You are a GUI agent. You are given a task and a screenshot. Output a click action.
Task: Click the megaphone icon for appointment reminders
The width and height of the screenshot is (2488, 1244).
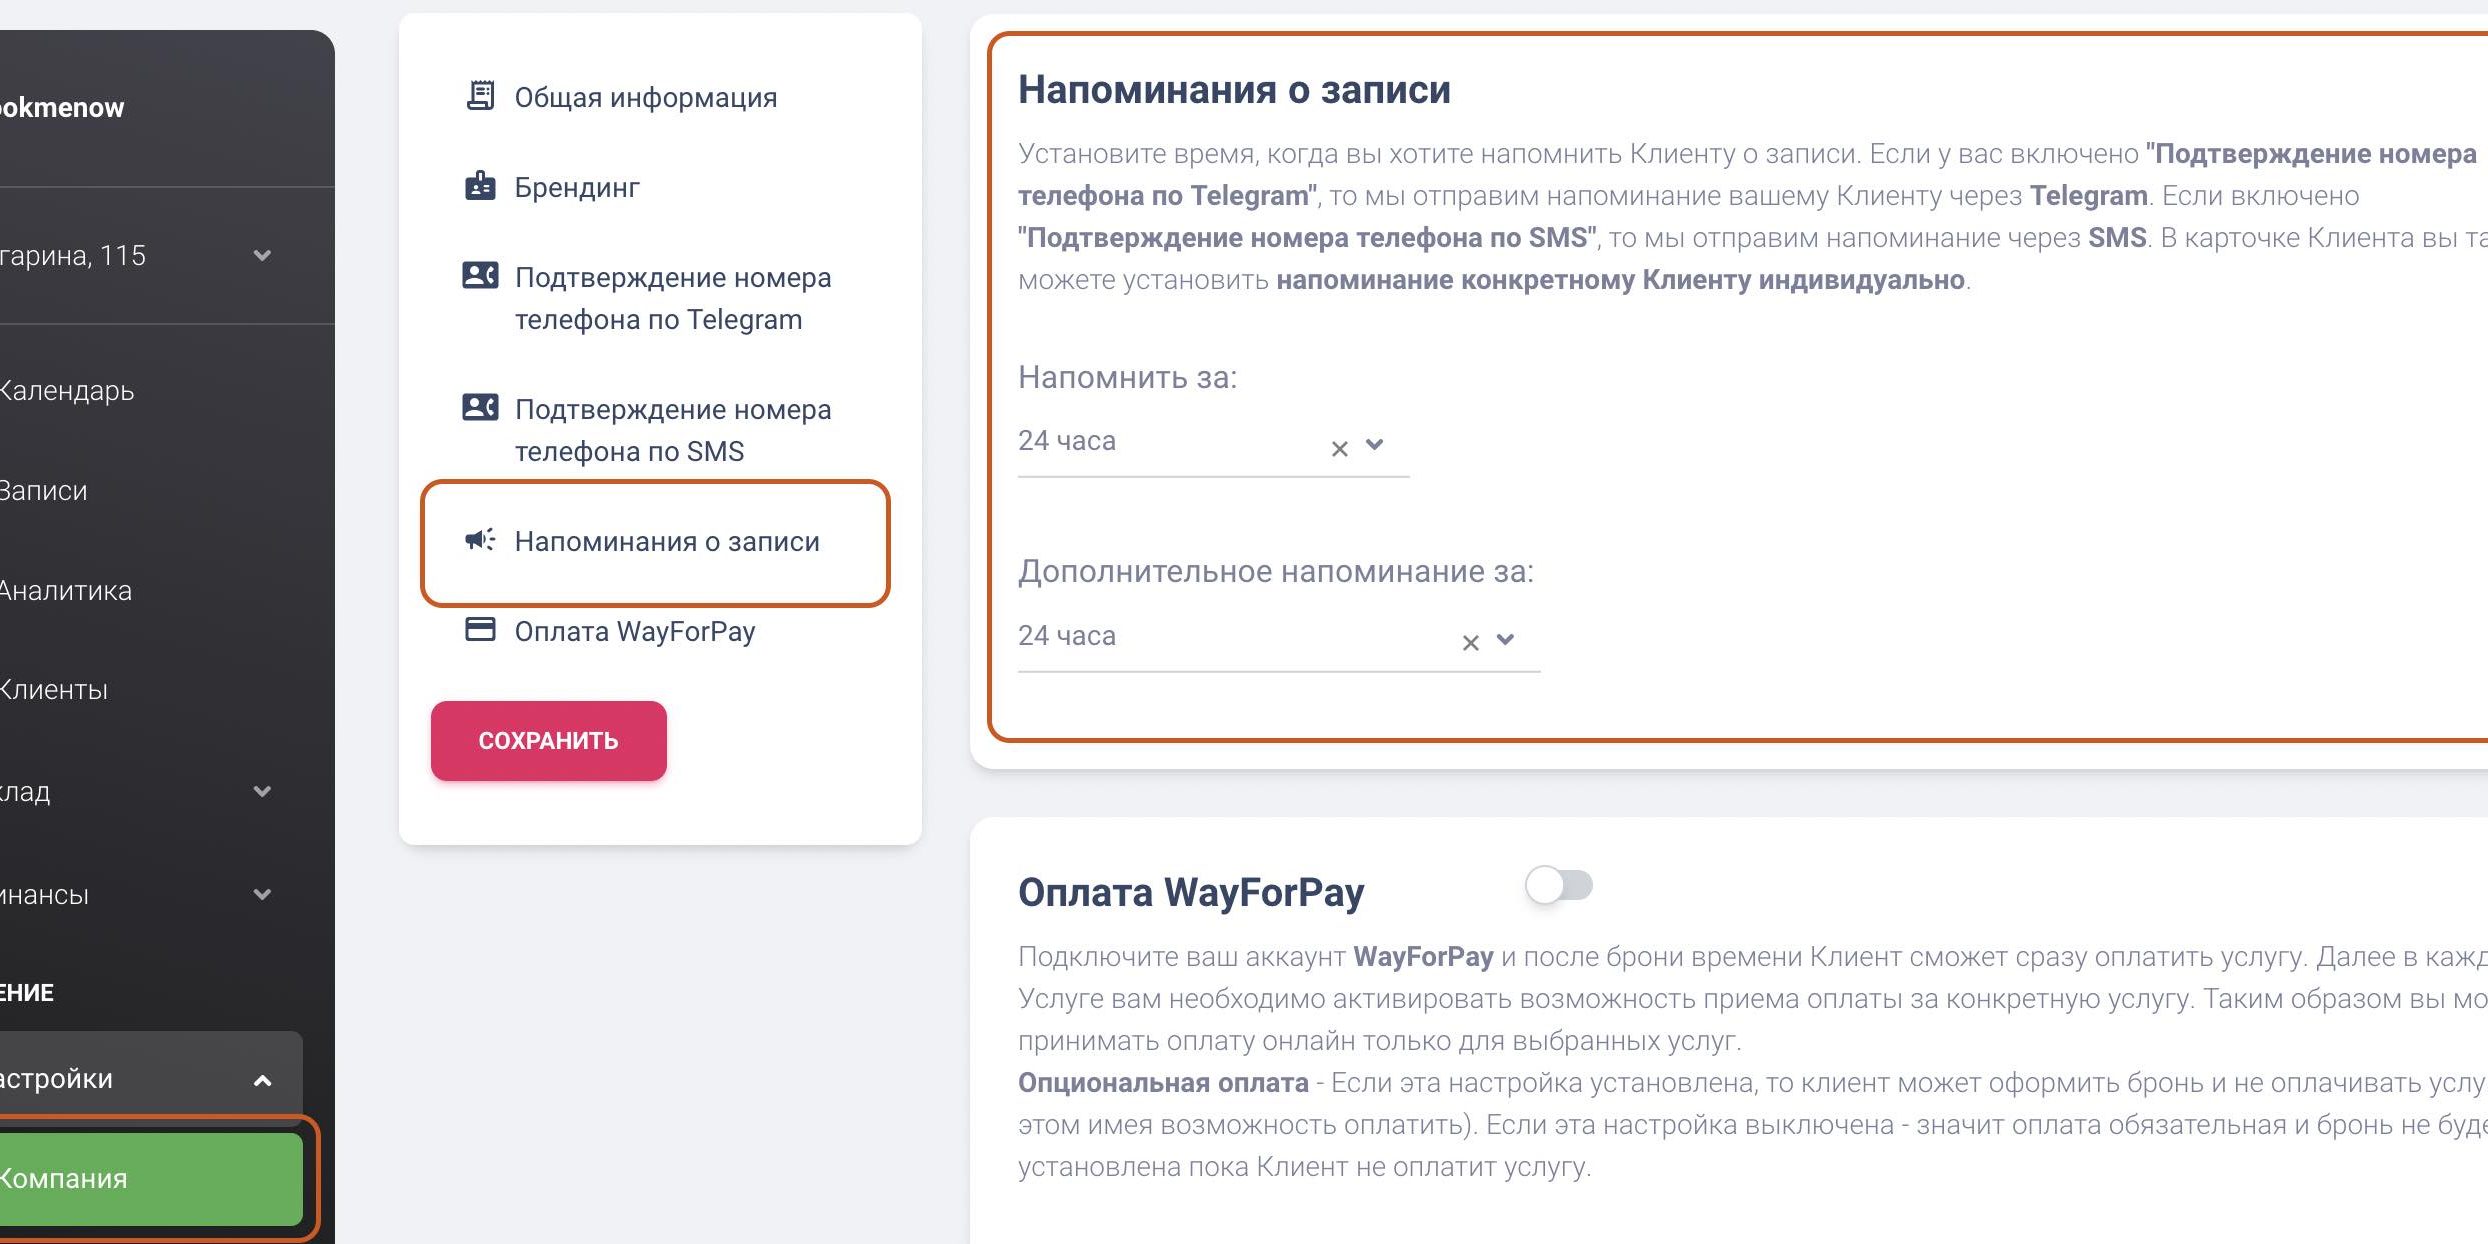point(480,540)
